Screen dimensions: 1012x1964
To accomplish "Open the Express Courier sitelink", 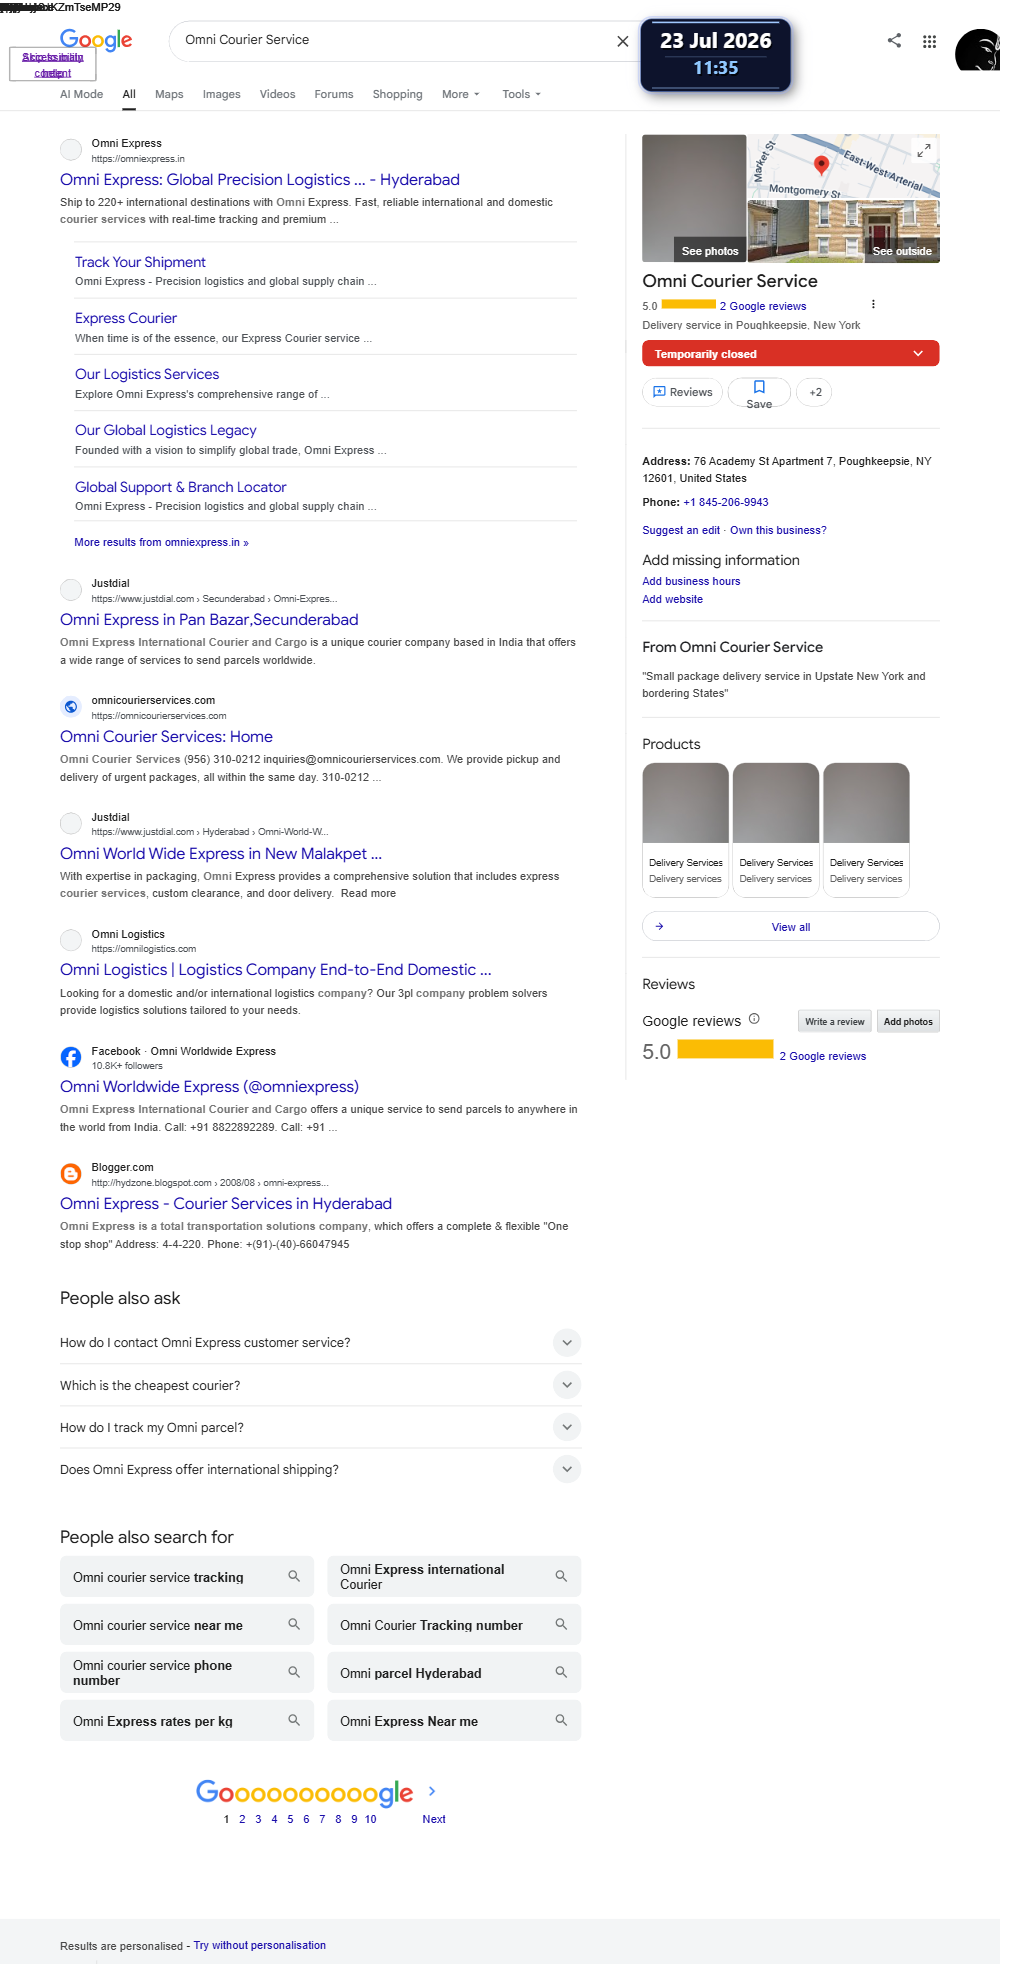I will tap(126, 318).
